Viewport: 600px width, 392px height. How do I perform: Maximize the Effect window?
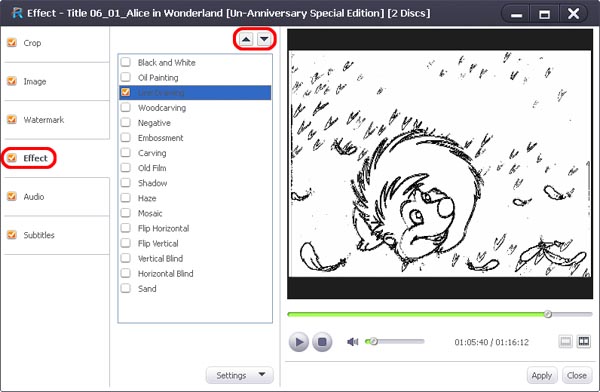point(544,14)
